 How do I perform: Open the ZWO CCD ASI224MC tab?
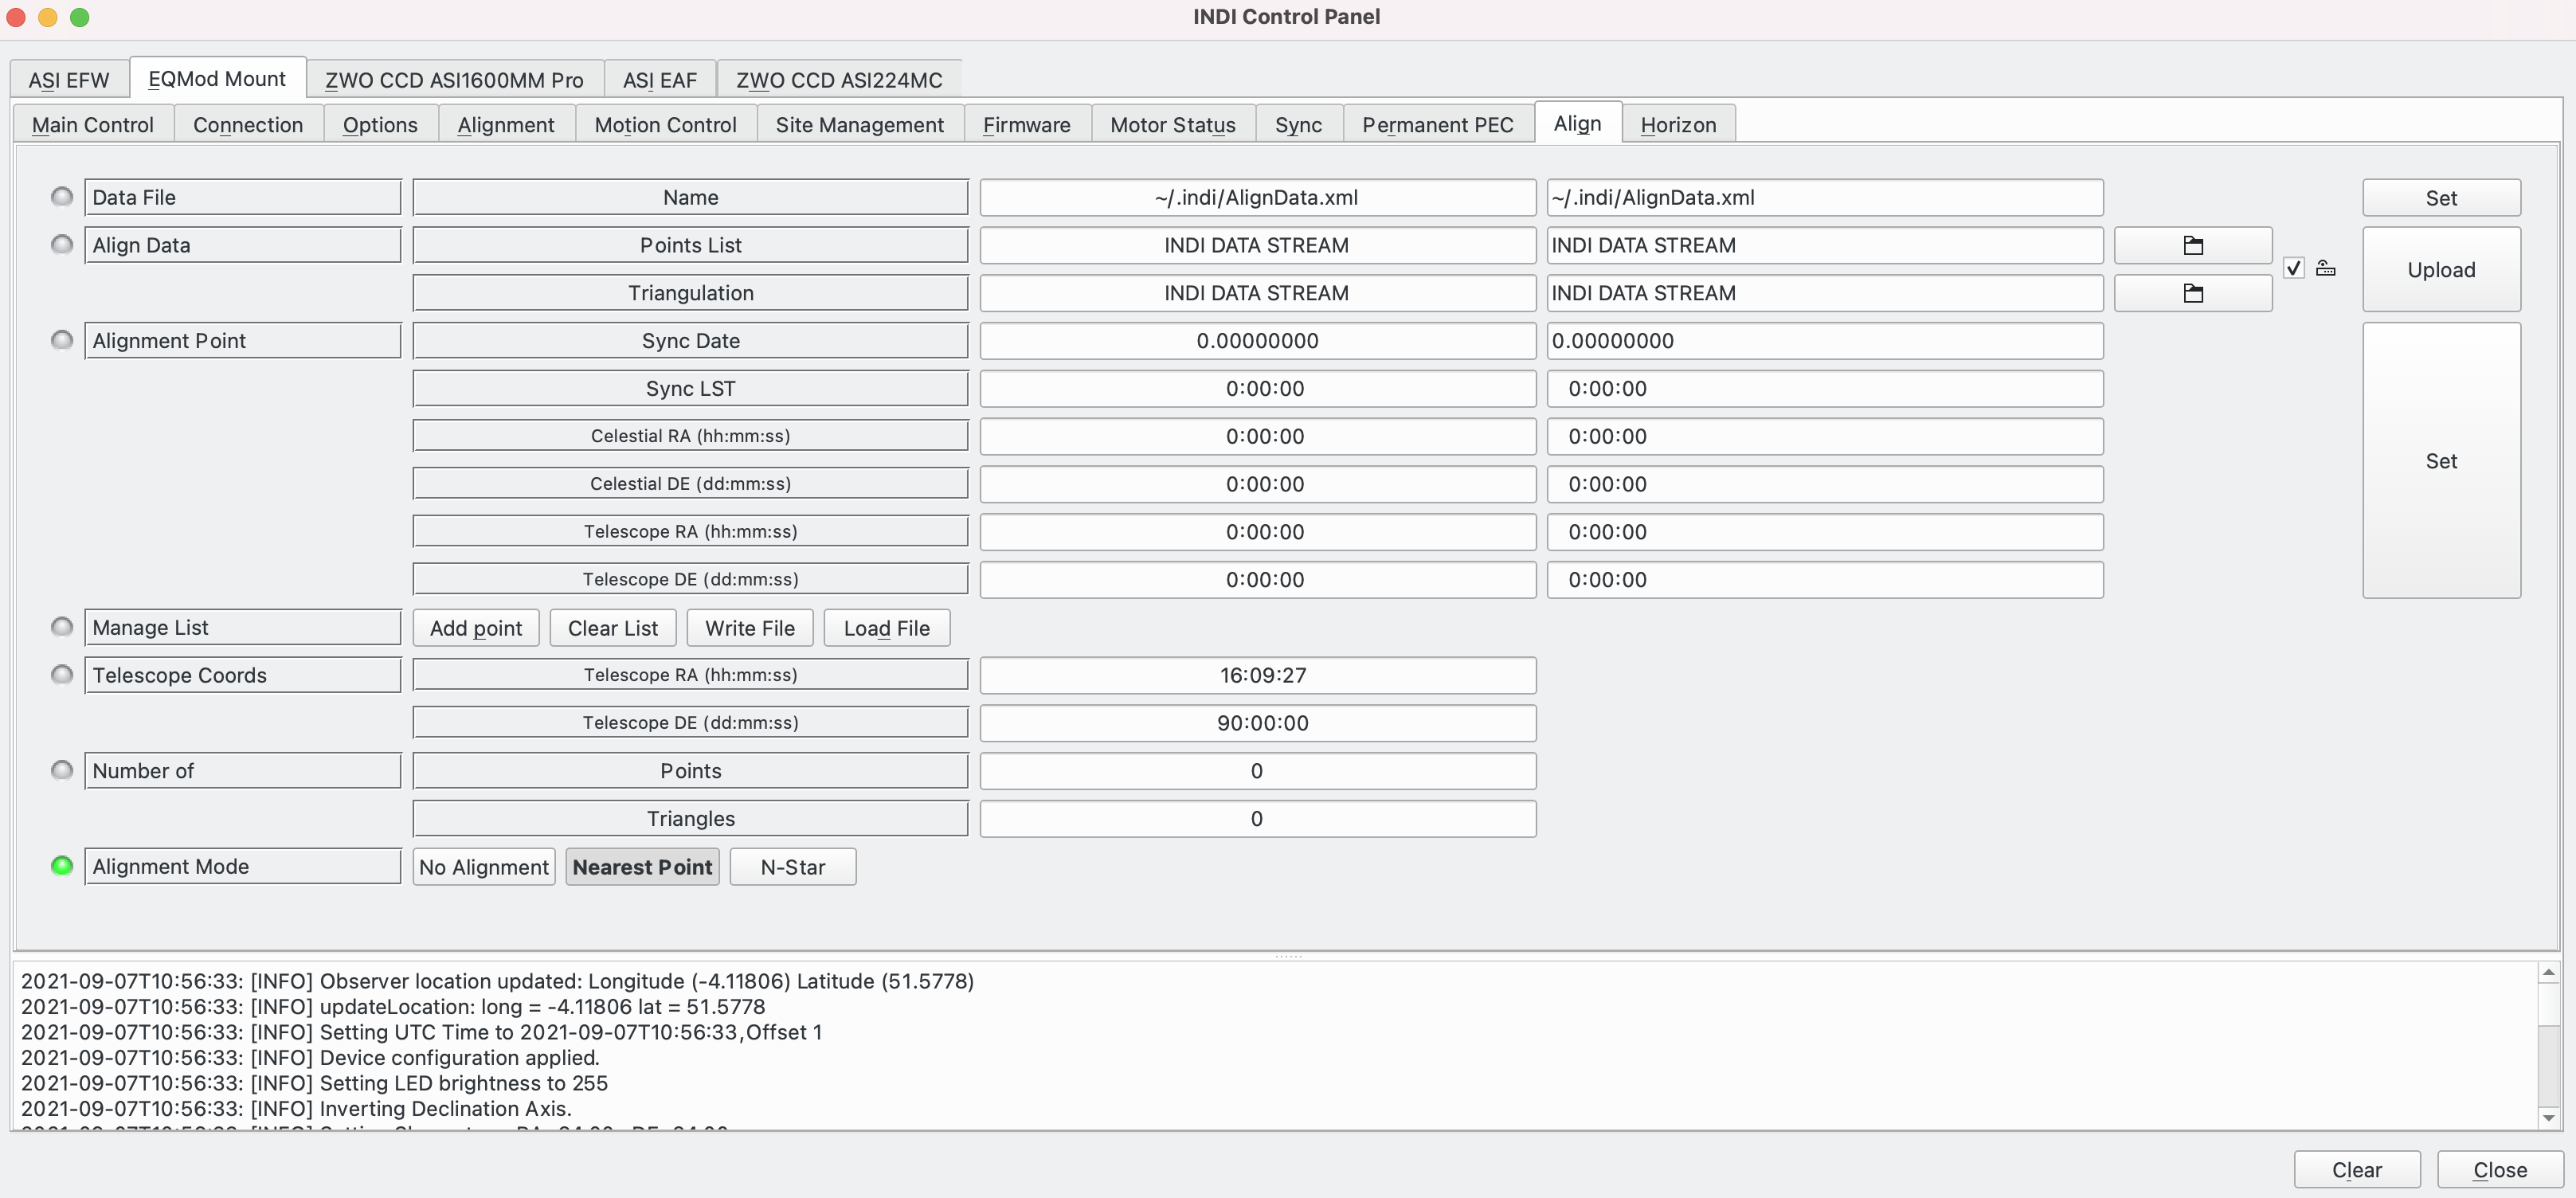click(x=839, y=80)
